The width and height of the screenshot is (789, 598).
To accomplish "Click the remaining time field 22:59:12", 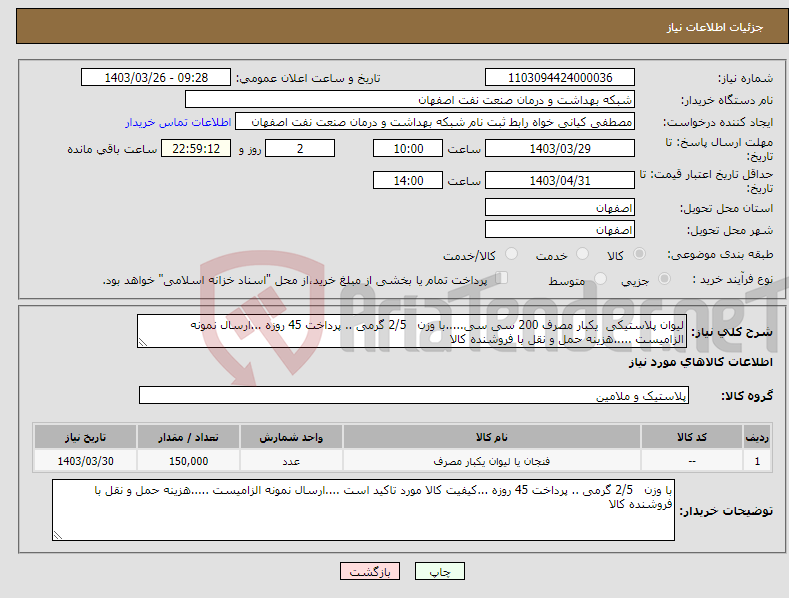I will (x=196, y=148).
